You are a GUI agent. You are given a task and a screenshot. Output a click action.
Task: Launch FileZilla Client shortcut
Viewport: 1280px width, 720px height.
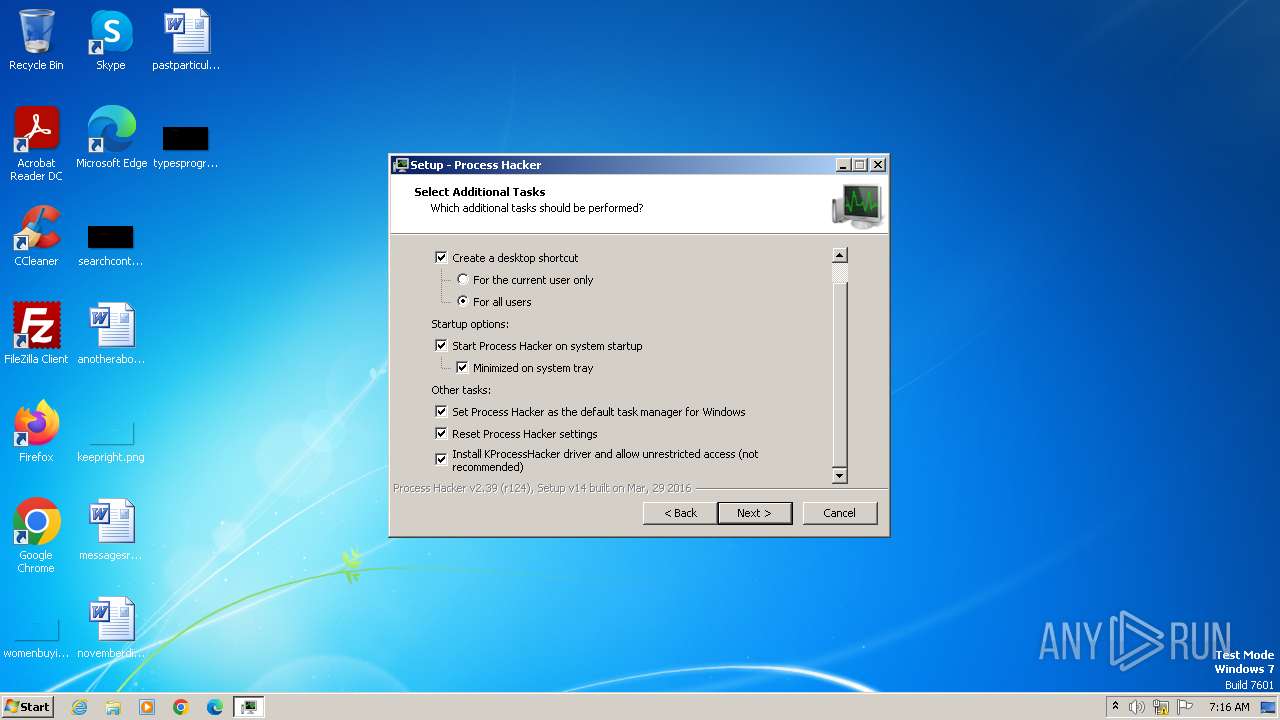pos(36,334)
